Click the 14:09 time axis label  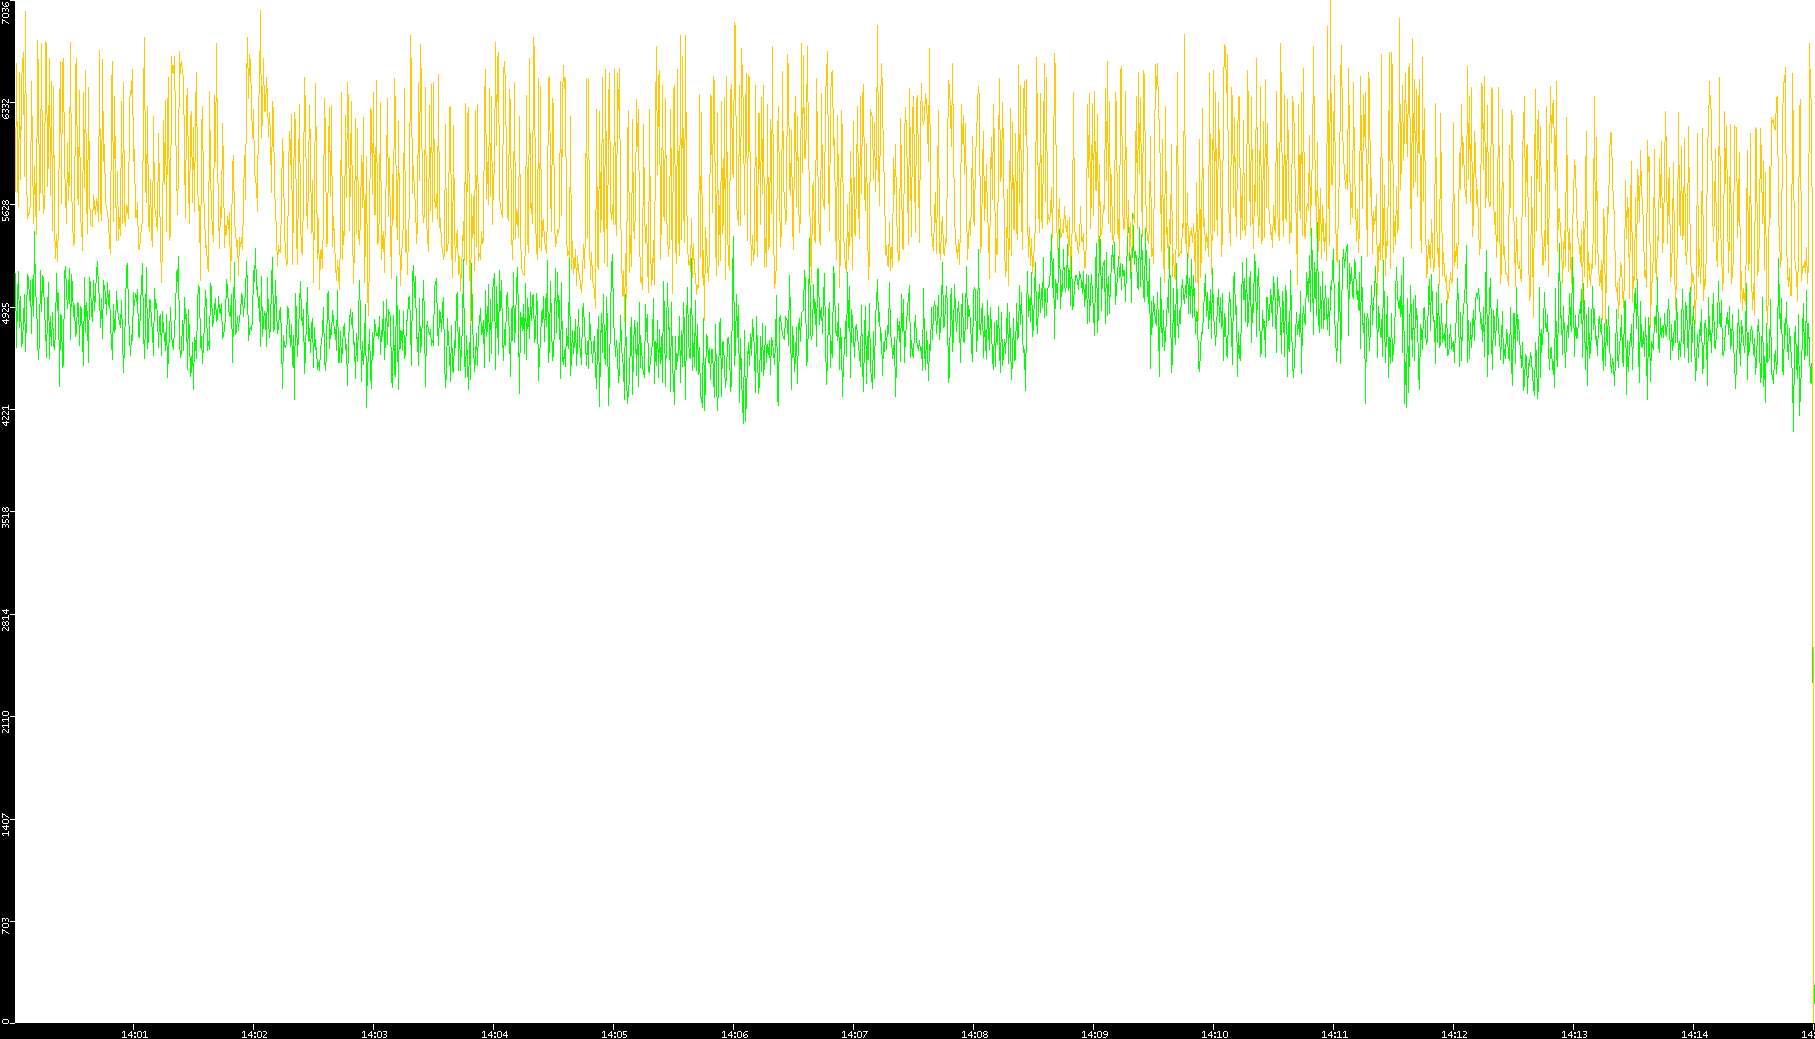point(1094,1033)
